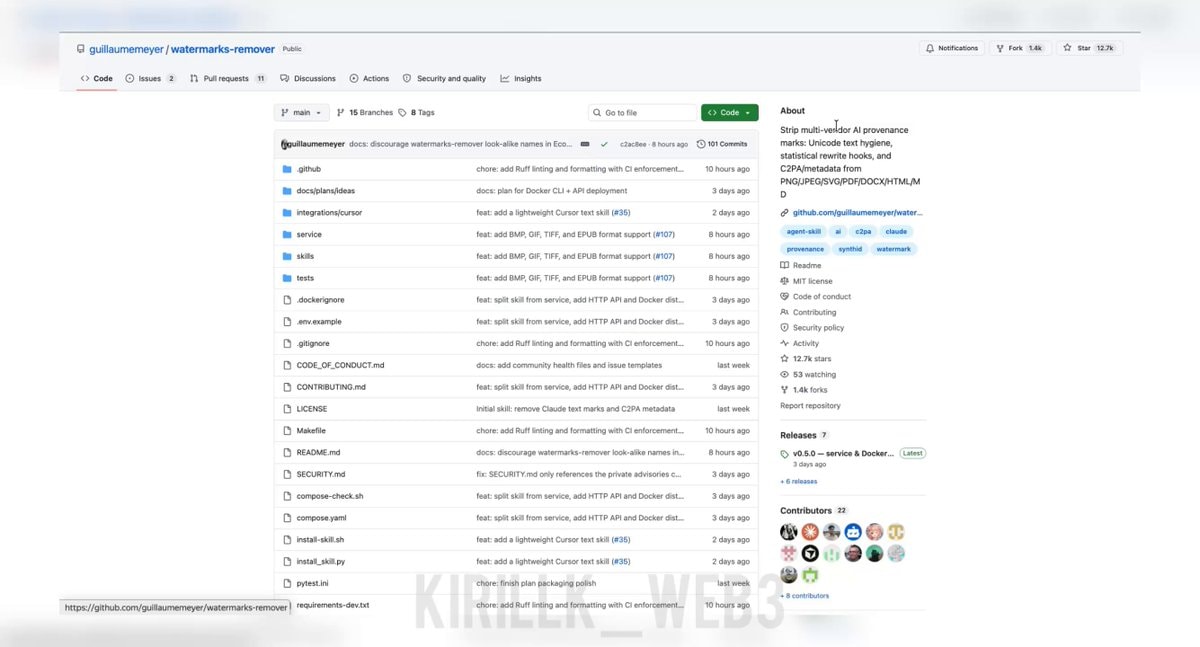Viewport: 1200px width, 647px height.
Task: Fork the repository
Action: point(1018,48)
